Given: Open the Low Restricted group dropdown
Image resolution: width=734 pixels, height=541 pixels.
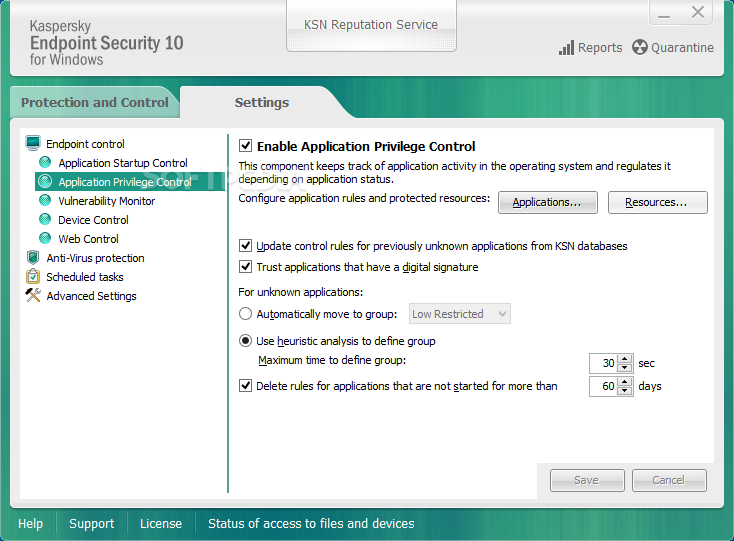Looking at the screenshot, I should [460, 314].
